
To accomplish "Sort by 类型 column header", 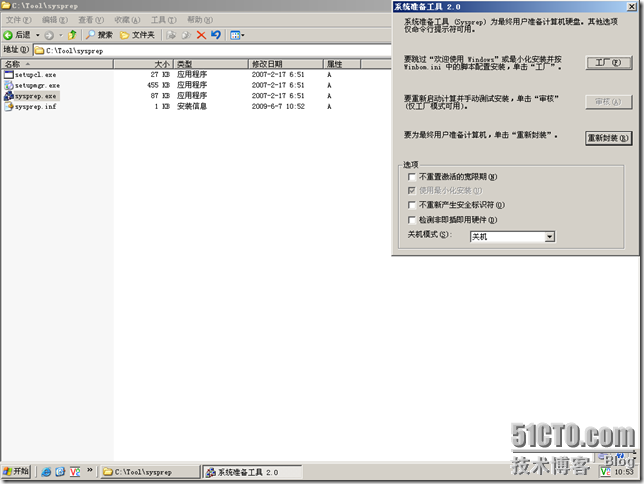I will [211, 64].
